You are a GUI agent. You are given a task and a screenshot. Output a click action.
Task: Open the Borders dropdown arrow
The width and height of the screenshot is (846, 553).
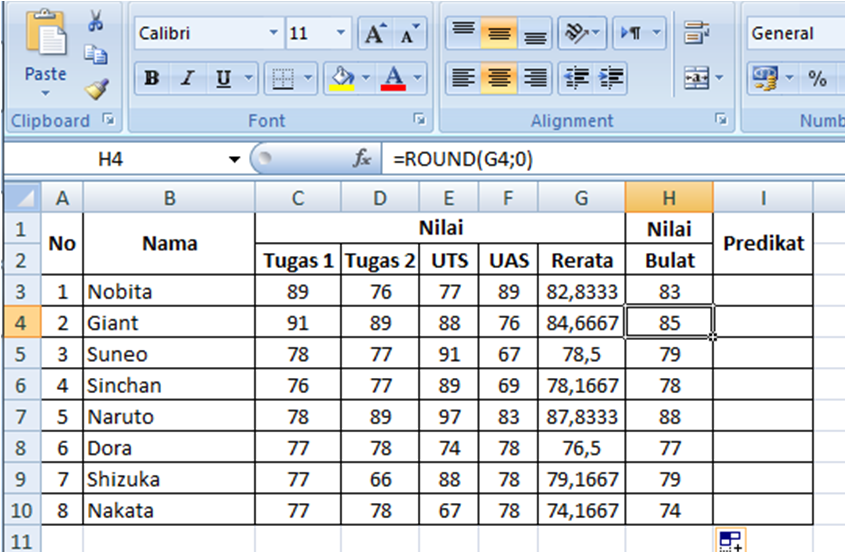pyautogui.click(x=308, y=78)
